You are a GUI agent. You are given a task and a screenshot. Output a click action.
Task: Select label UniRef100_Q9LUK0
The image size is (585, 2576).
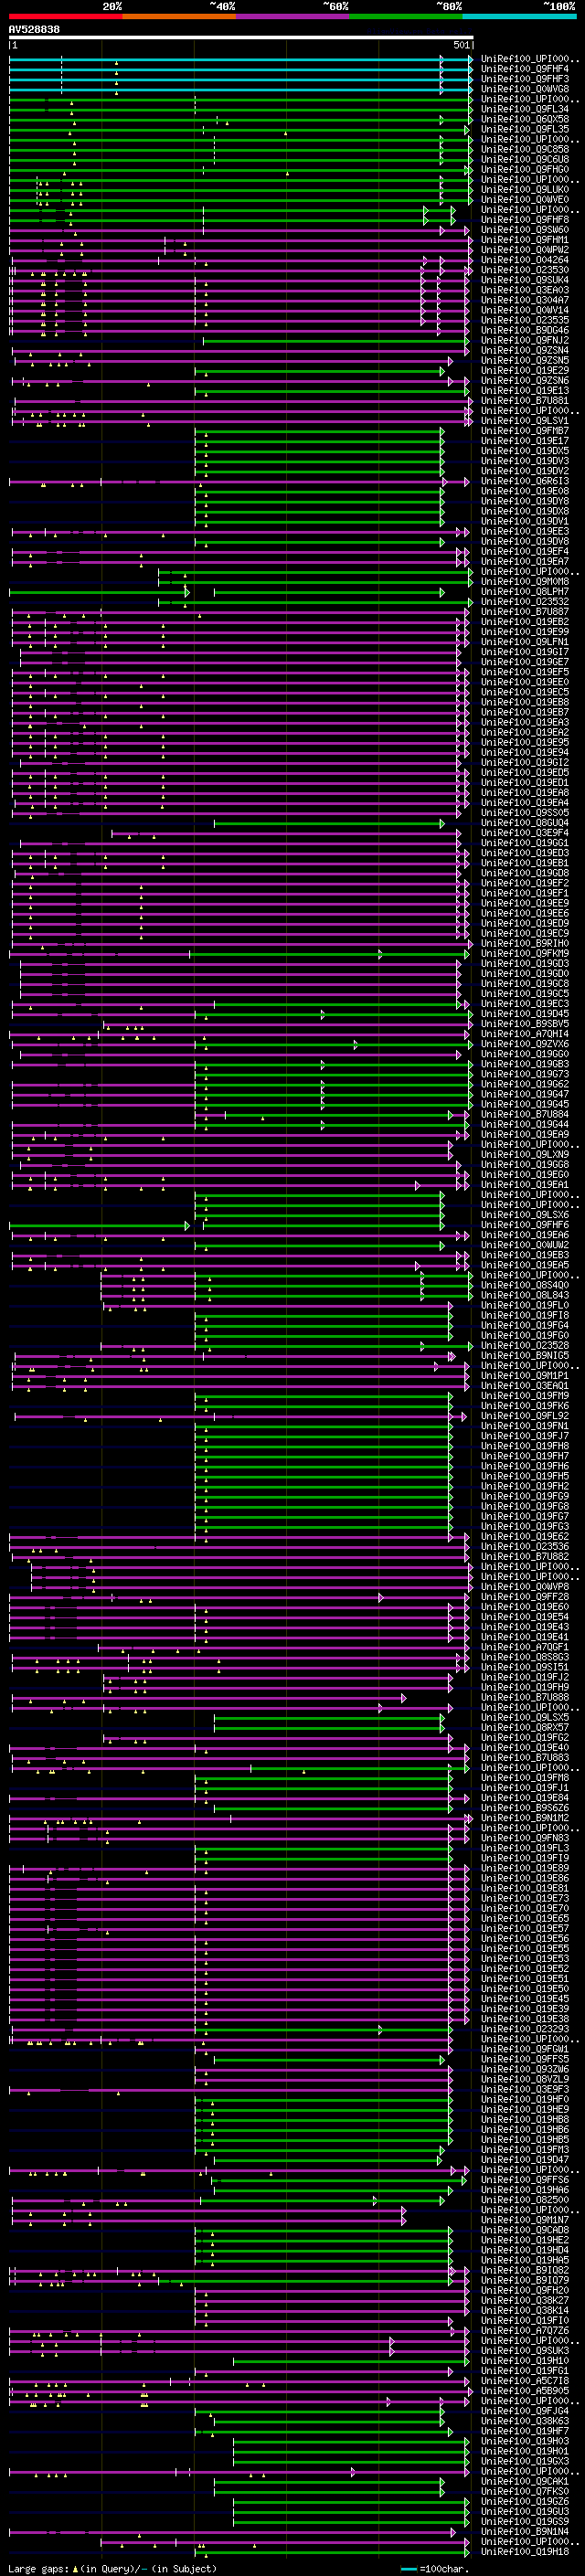[525, 189]
